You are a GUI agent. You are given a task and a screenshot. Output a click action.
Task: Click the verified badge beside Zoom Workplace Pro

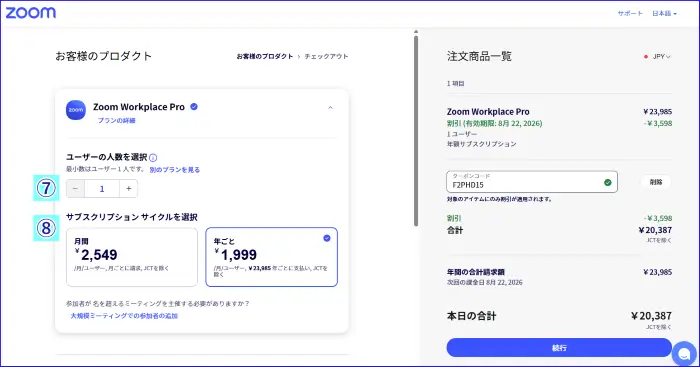tap(194, 107)
